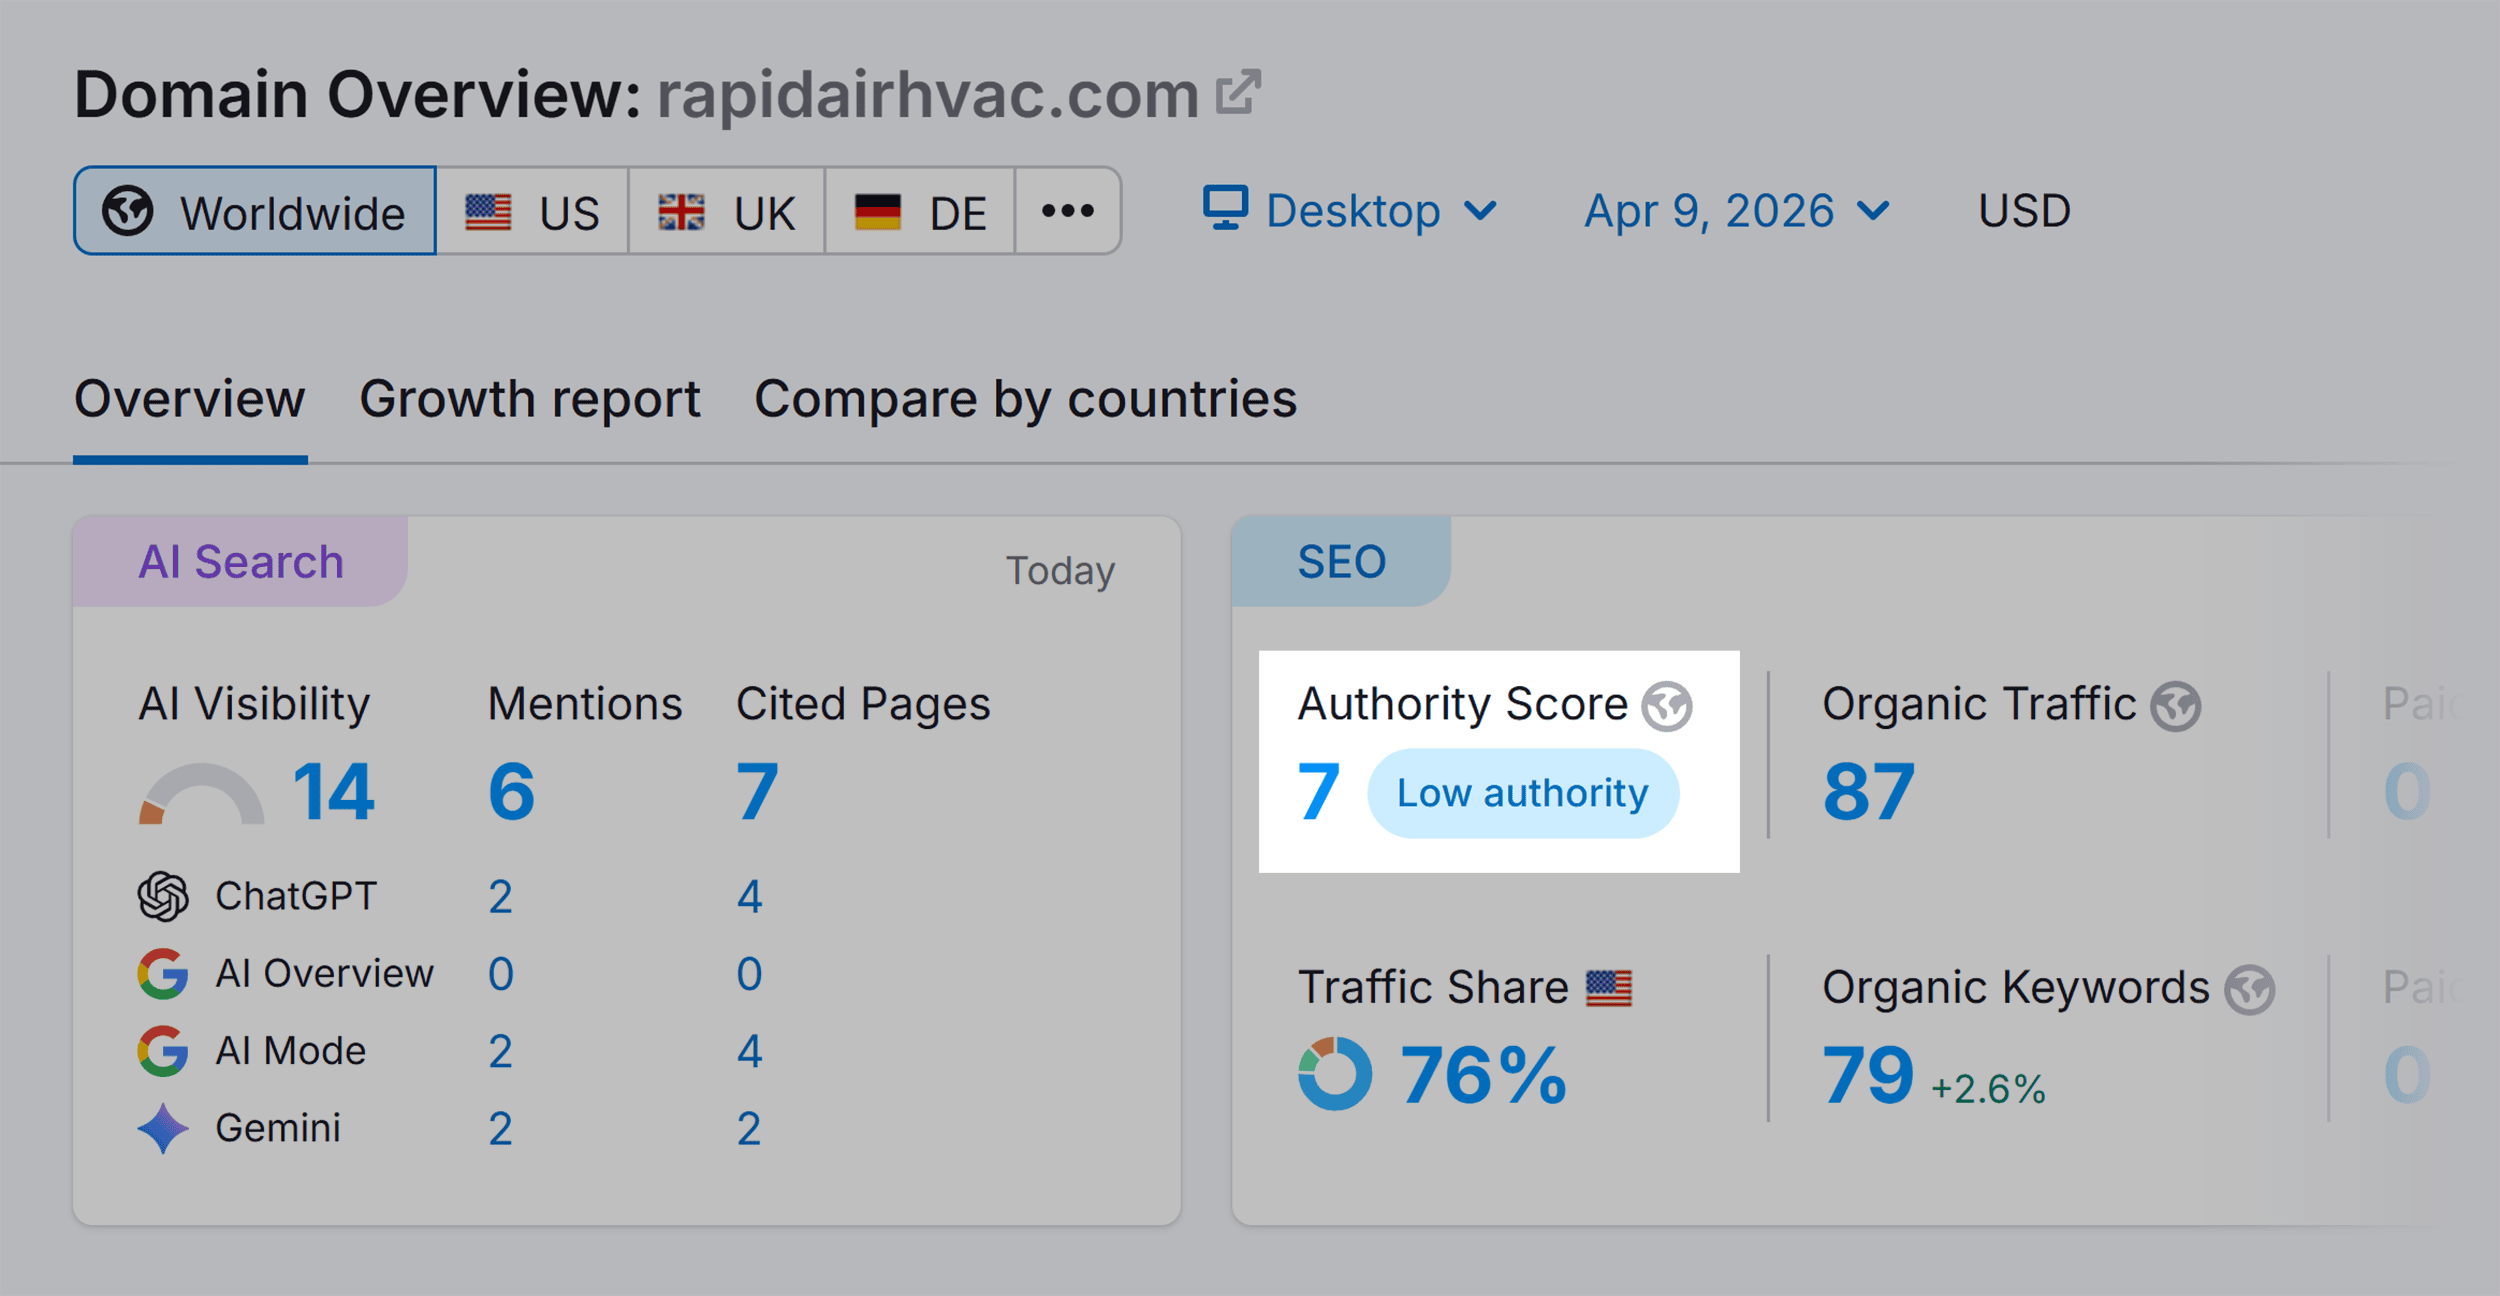Screen dimensions: 2500x1296
Task: Switch region to UK
Action: tap(725, 210)
